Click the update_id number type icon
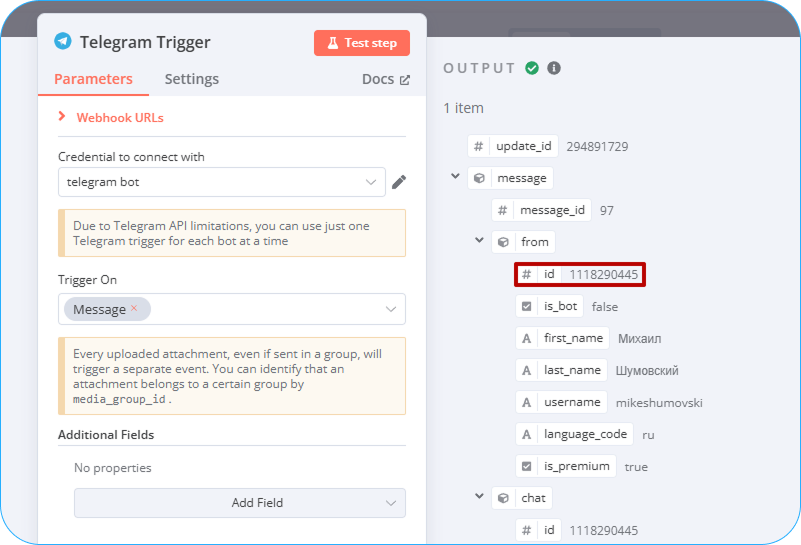Screen dimensions: 801x545 tap(479, 147)
